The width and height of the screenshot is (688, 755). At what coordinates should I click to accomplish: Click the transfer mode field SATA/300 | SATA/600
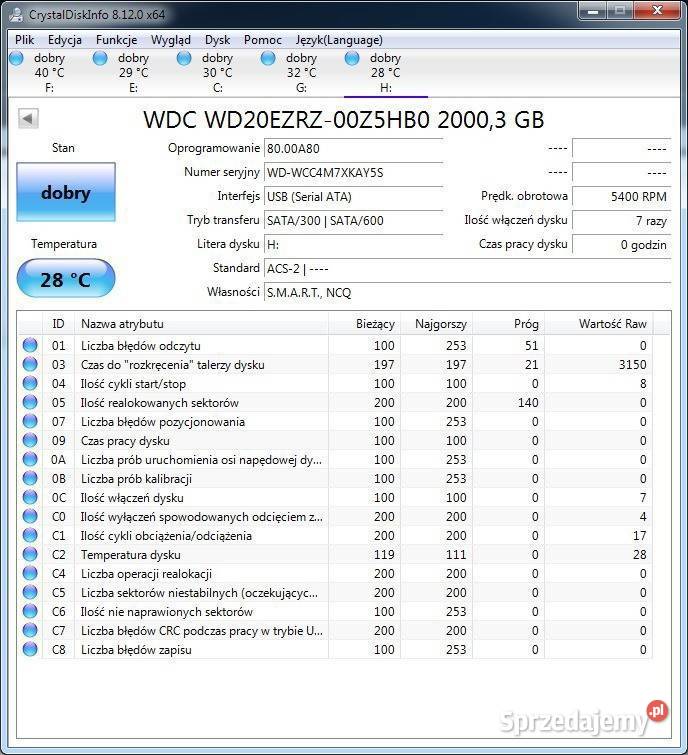coord(354,221)
